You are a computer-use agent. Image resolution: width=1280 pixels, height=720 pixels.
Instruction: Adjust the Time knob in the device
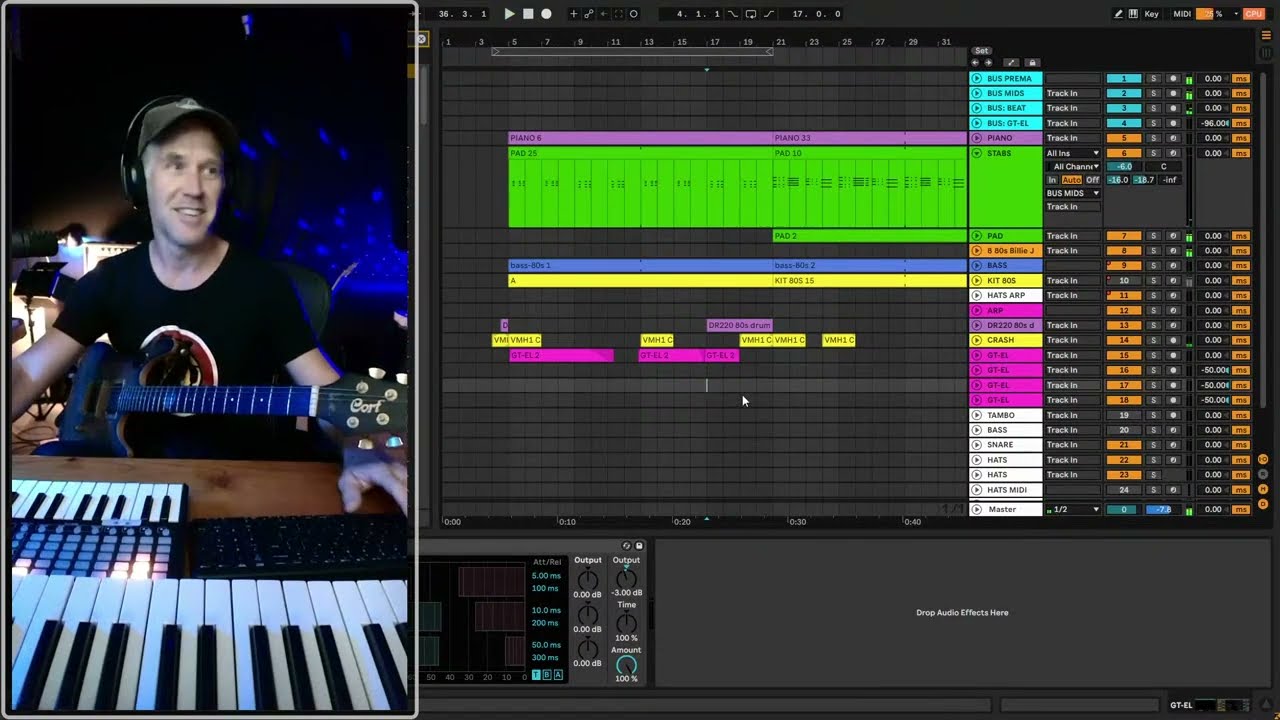pyautogui.click(x=626, y=623)
